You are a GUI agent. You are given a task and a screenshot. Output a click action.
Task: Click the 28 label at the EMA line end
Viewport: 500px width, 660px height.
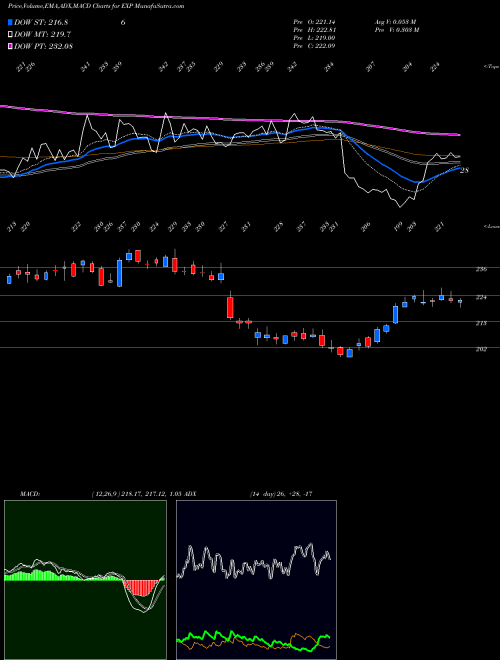(x=464, y=170)
